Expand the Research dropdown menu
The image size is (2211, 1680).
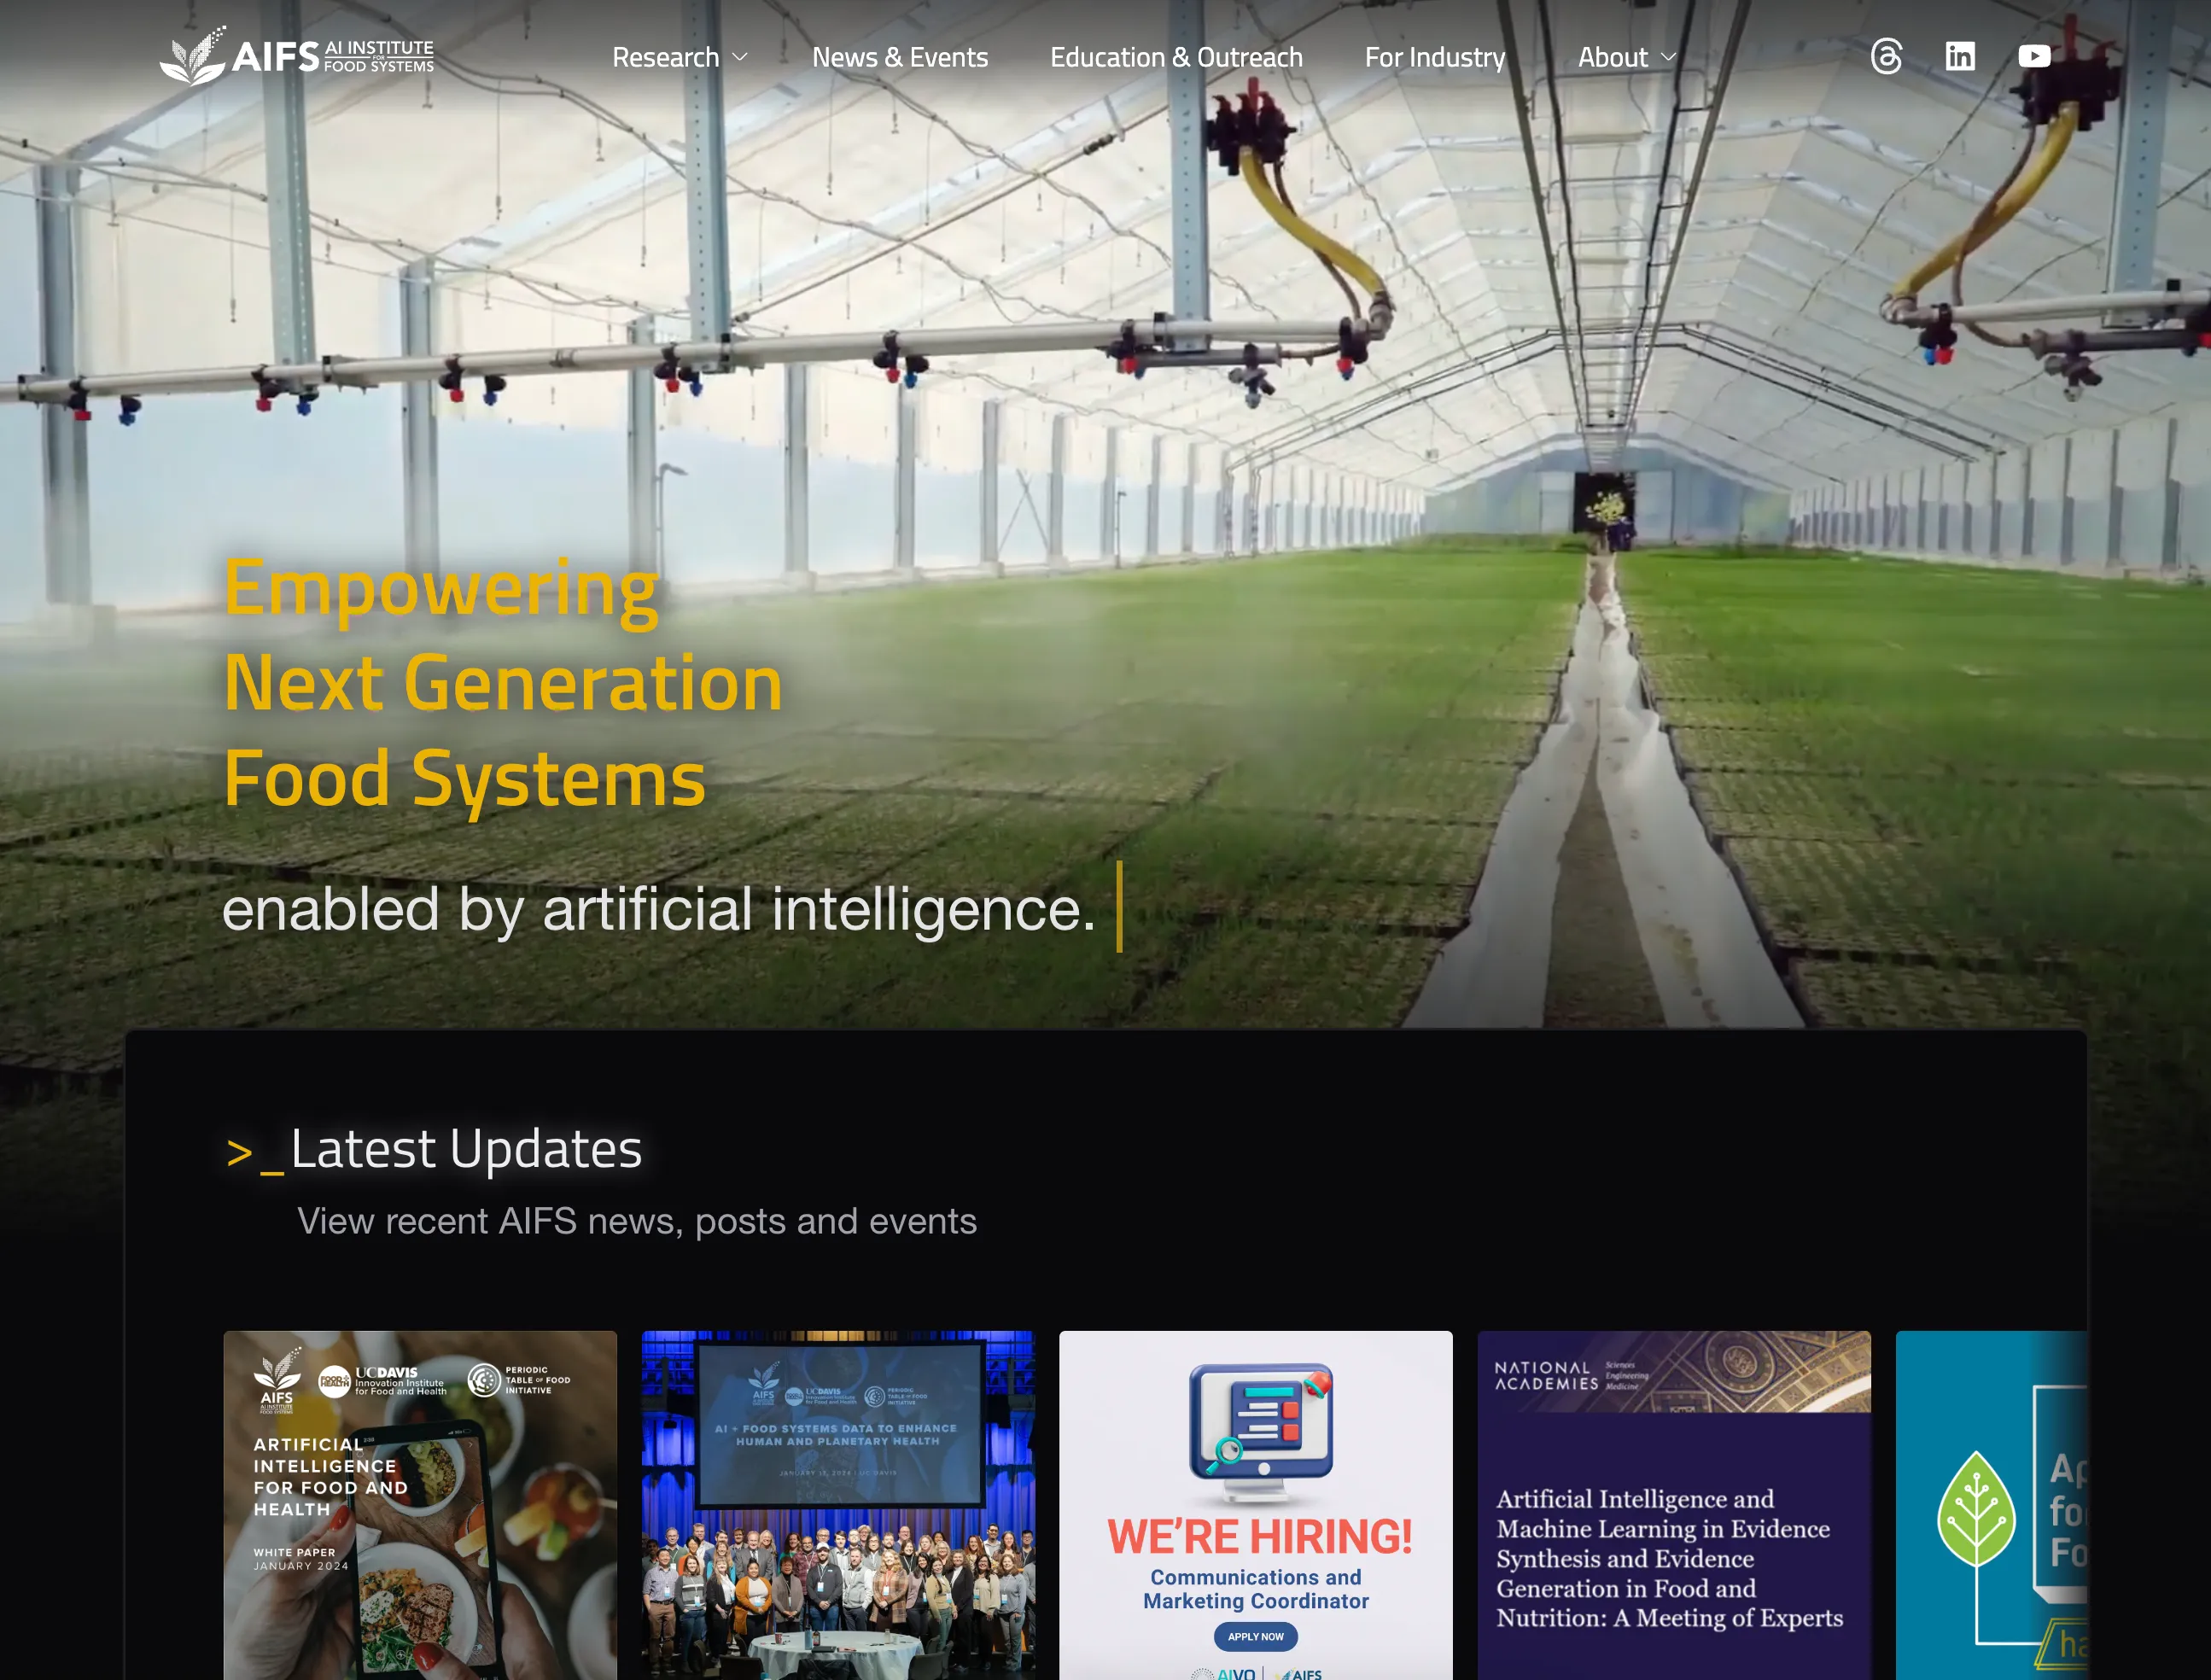(666, 57)
